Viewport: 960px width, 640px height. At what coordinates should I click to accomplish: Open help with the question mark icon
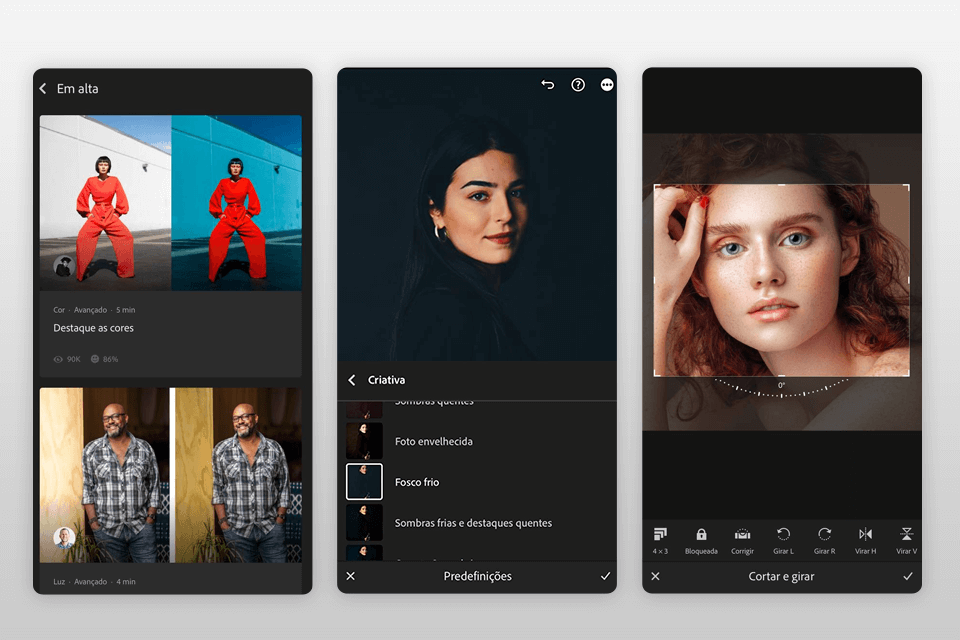coord(578,85)
